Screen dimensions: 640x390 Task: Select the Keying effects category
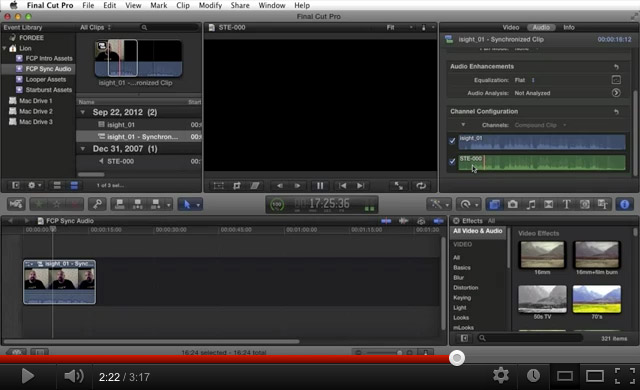(x=462, y=298)
